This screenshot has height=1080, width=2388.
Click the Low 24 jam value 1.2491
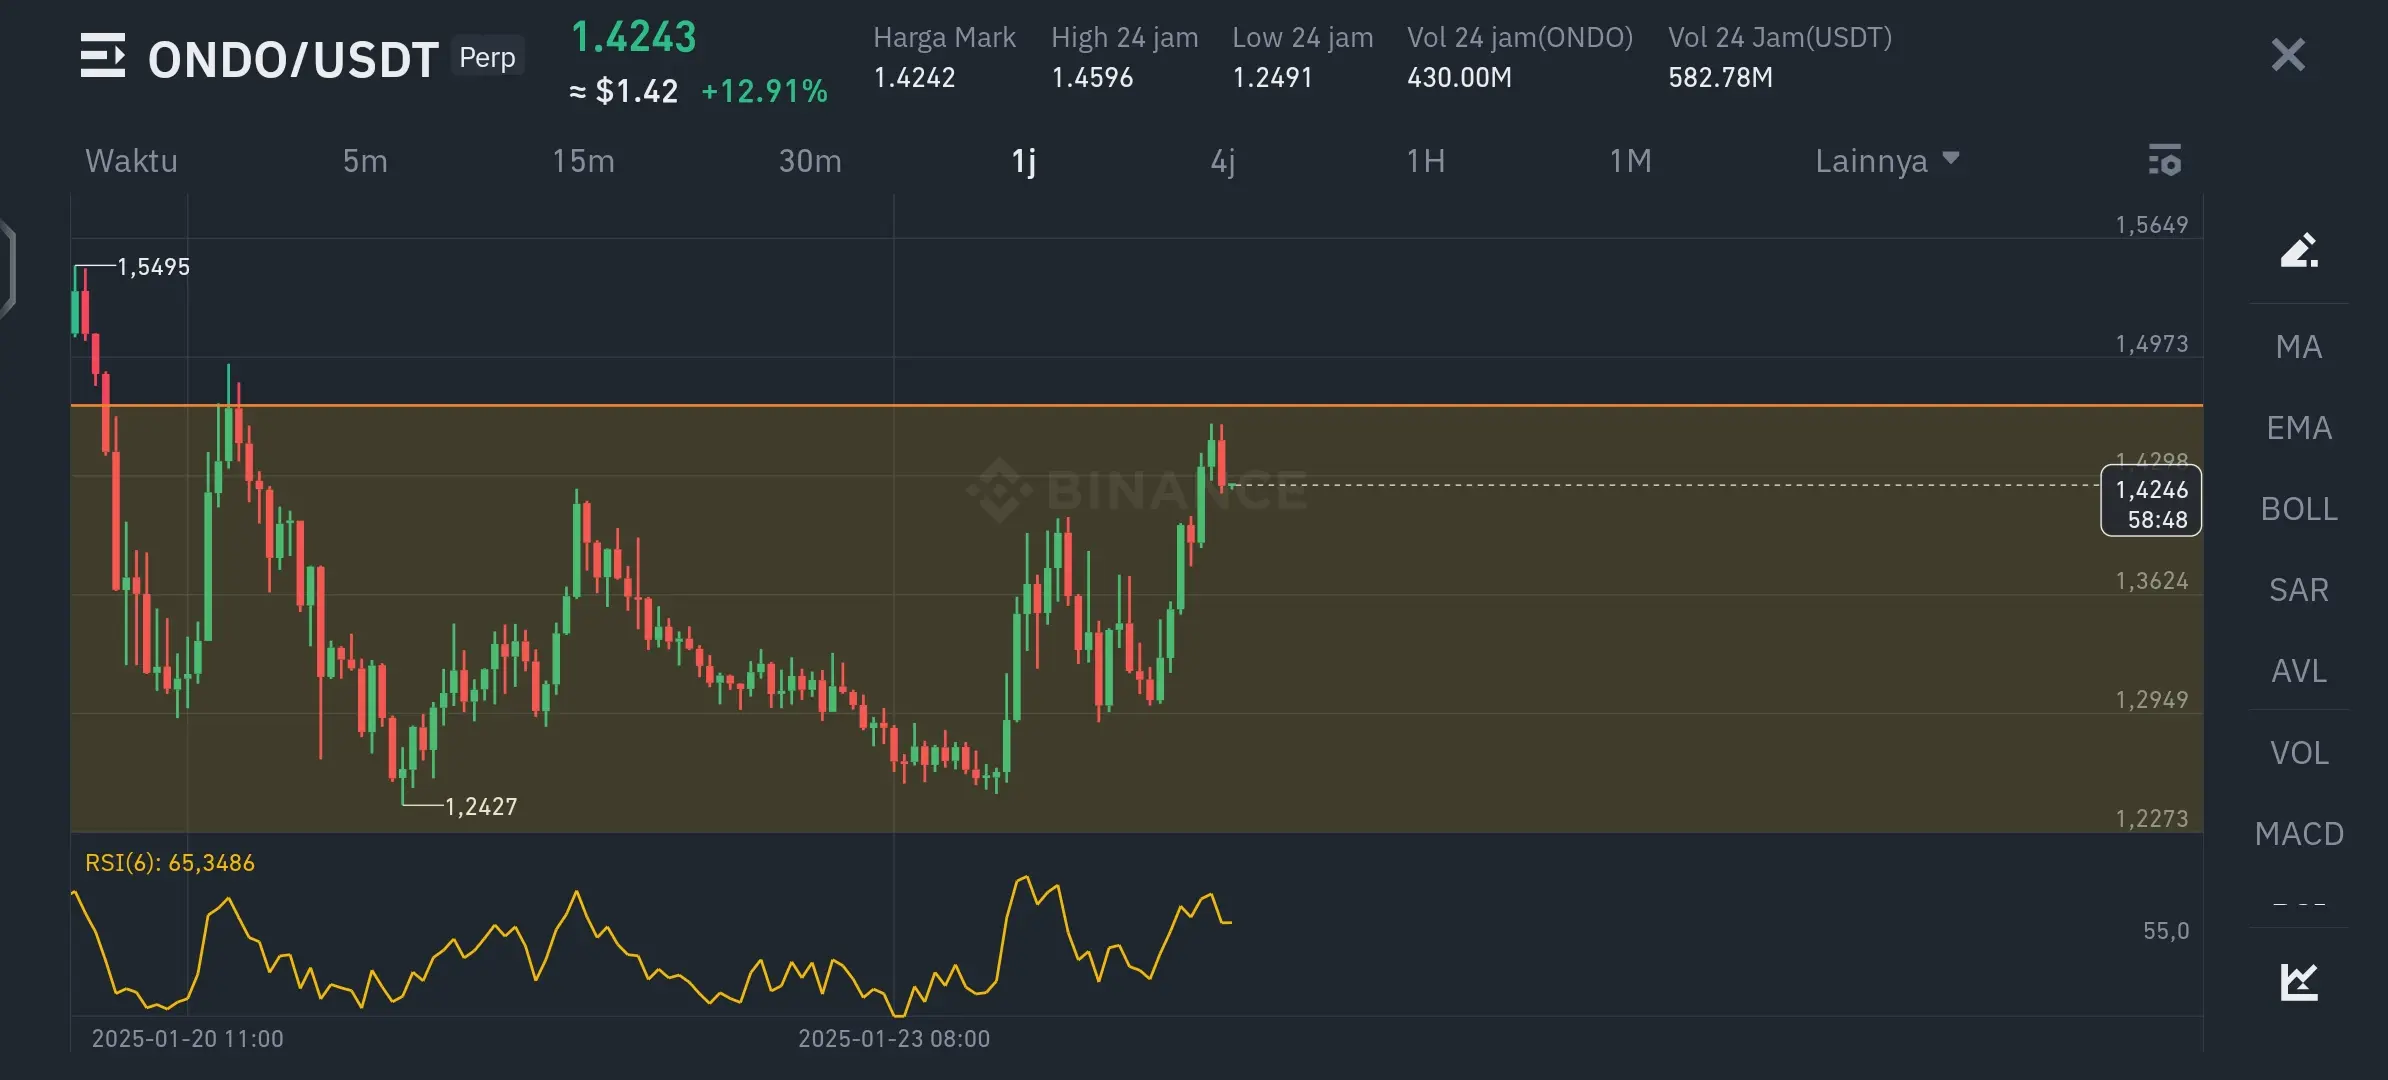1272,78
